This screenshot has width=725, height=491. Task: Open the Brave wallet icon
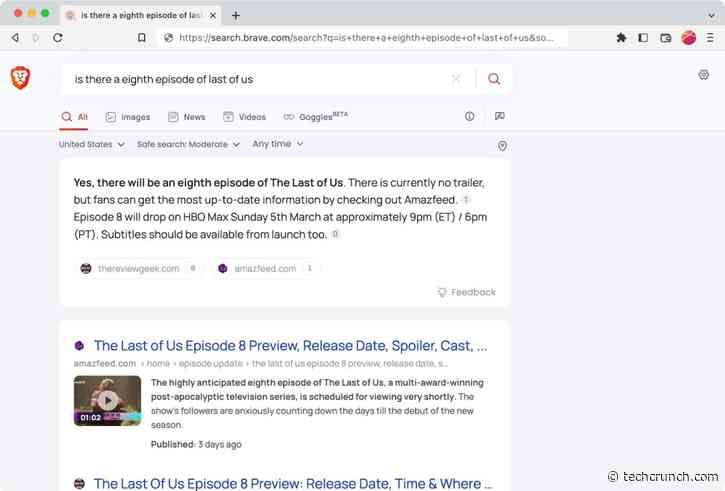click(666, 37)
